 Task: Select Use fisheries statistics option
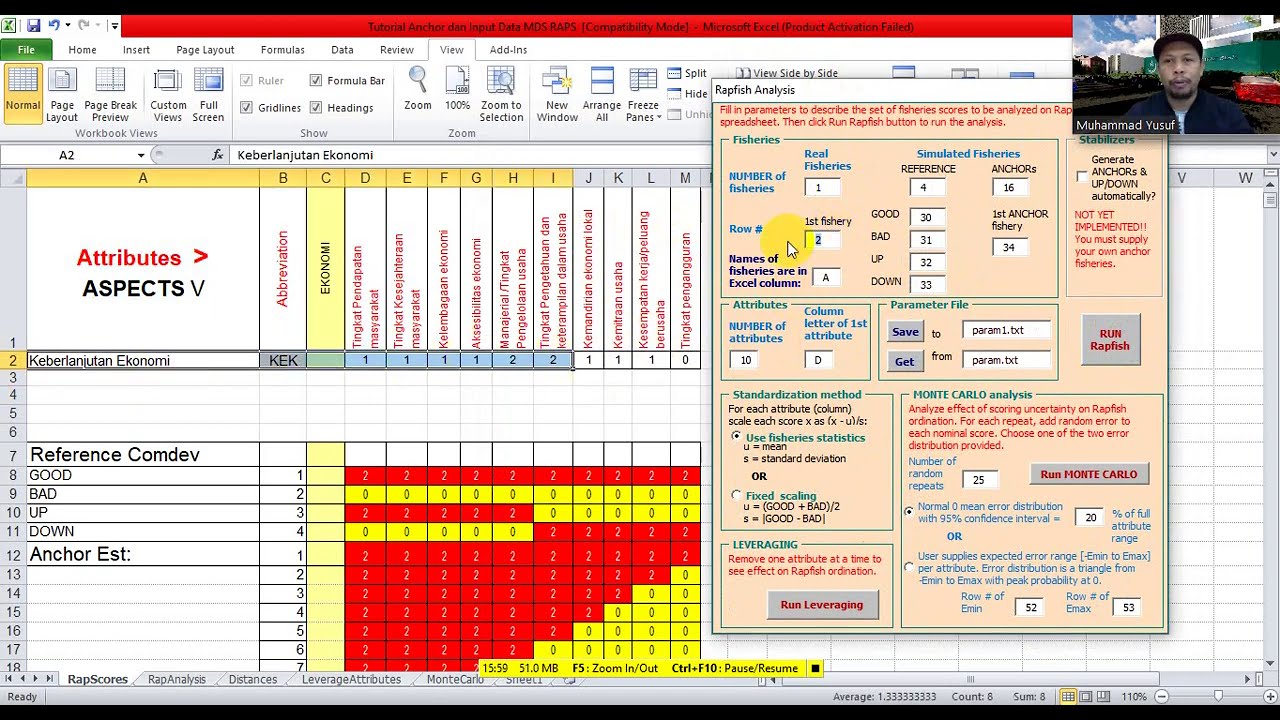pos(737,437)
